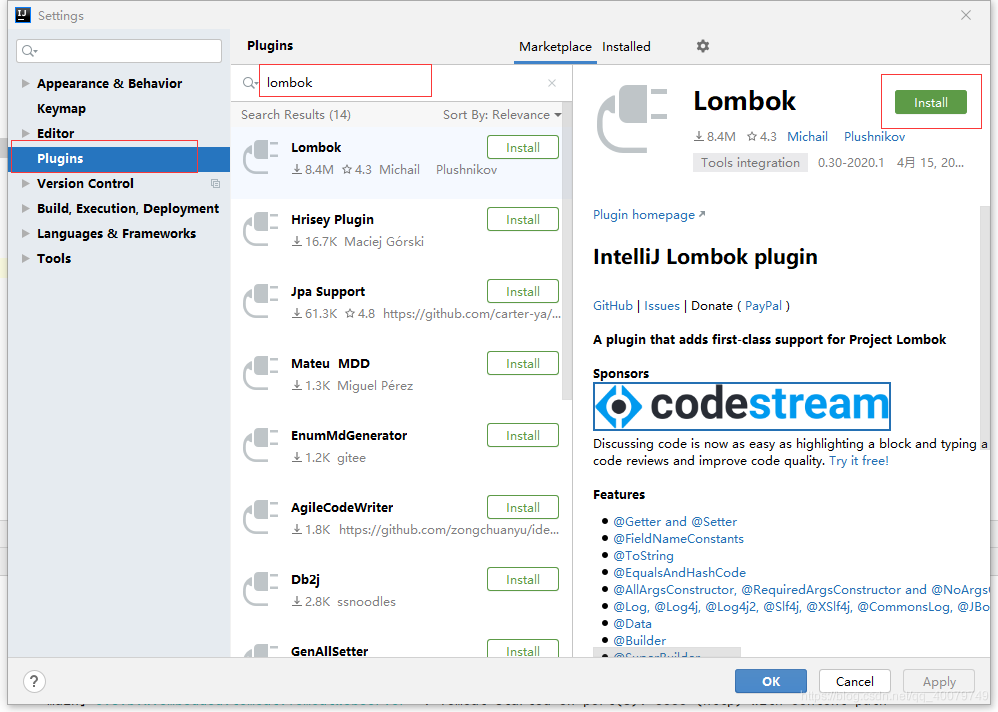Click the OK button

tap(771, 681)
